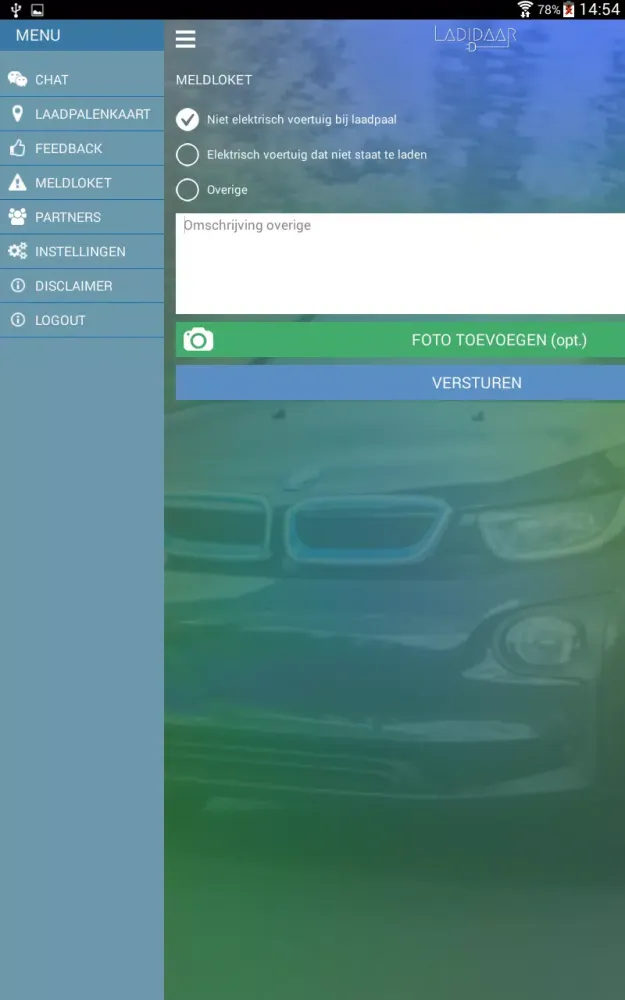Viewport: 625px width, 1000px height.
Task: Open the INSTELLINGEN menu label
Action: (80, 252)
